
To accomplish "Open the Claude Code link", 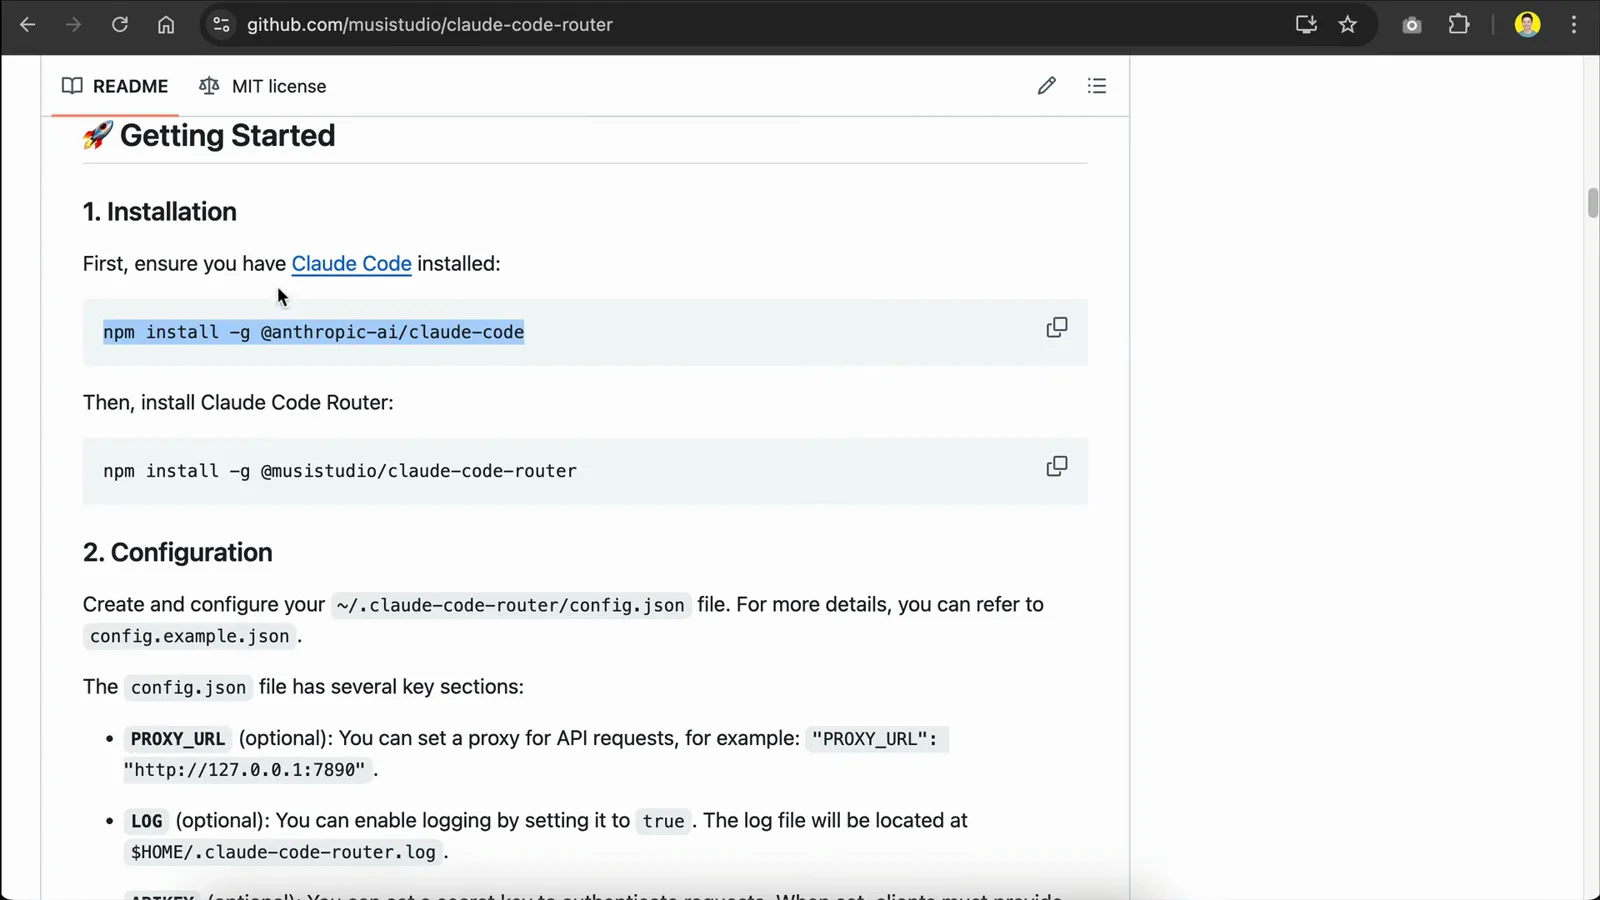I will click(x=351, y=263).
